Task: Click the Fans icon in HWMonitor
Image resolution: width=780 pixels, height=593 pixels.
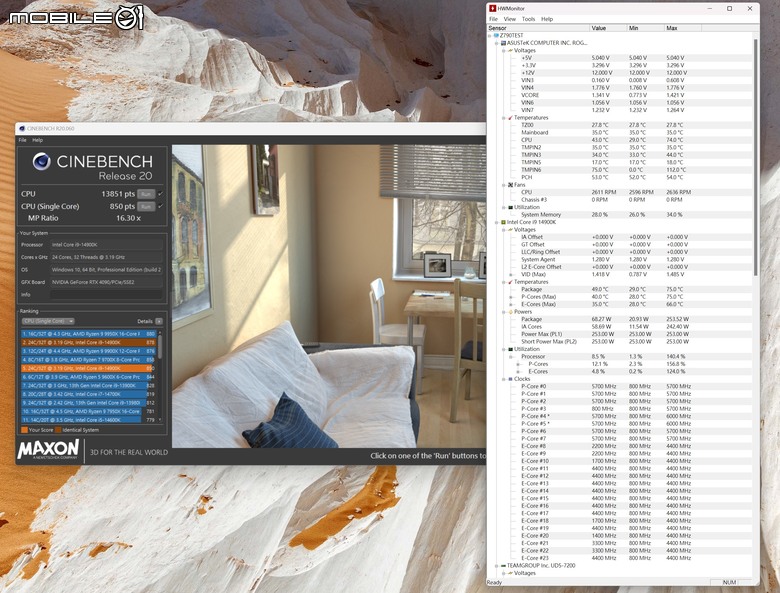Action: [510, 185]
